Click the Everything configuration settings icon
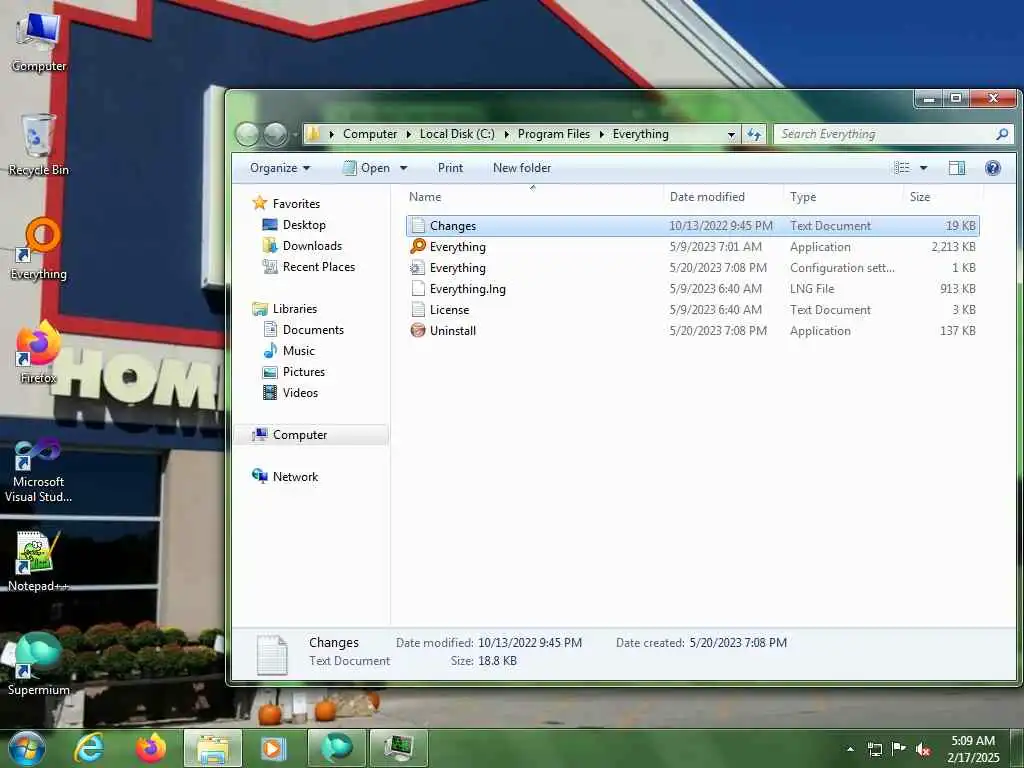The height and width of the screenshot is (768, 1024). [x=418, y=268]
